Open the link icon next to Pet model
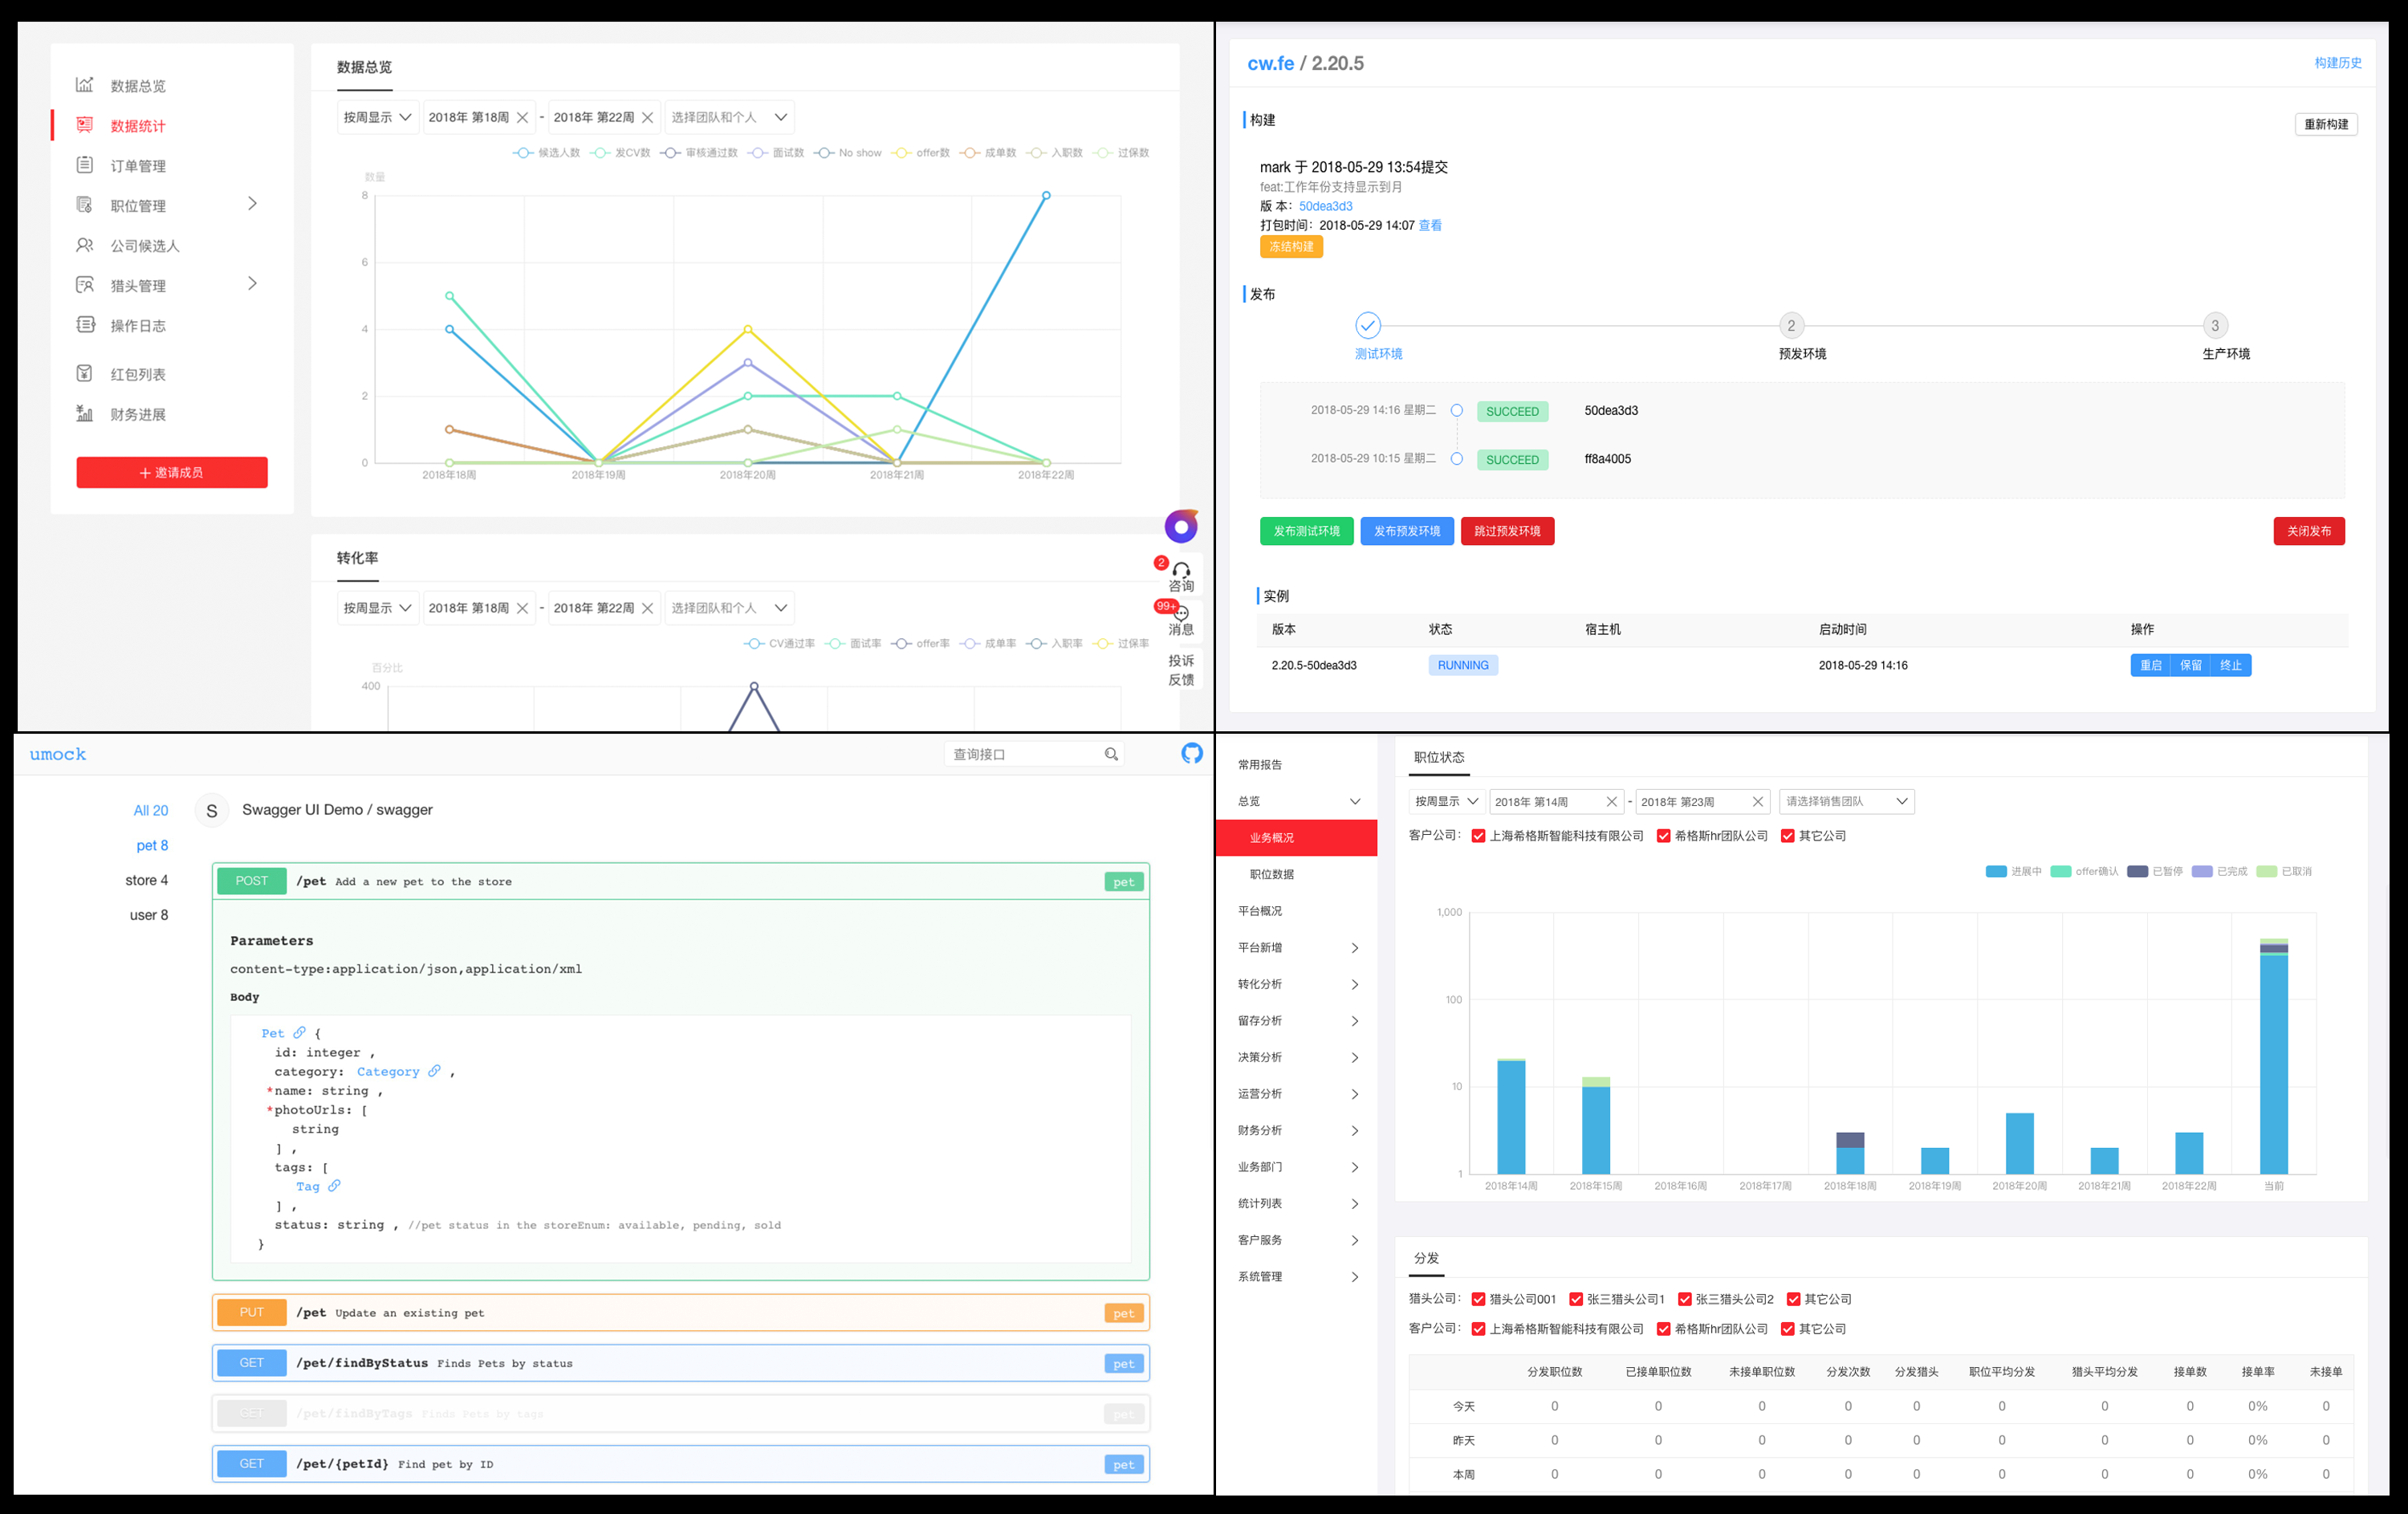 click(x=299, y=1032)
